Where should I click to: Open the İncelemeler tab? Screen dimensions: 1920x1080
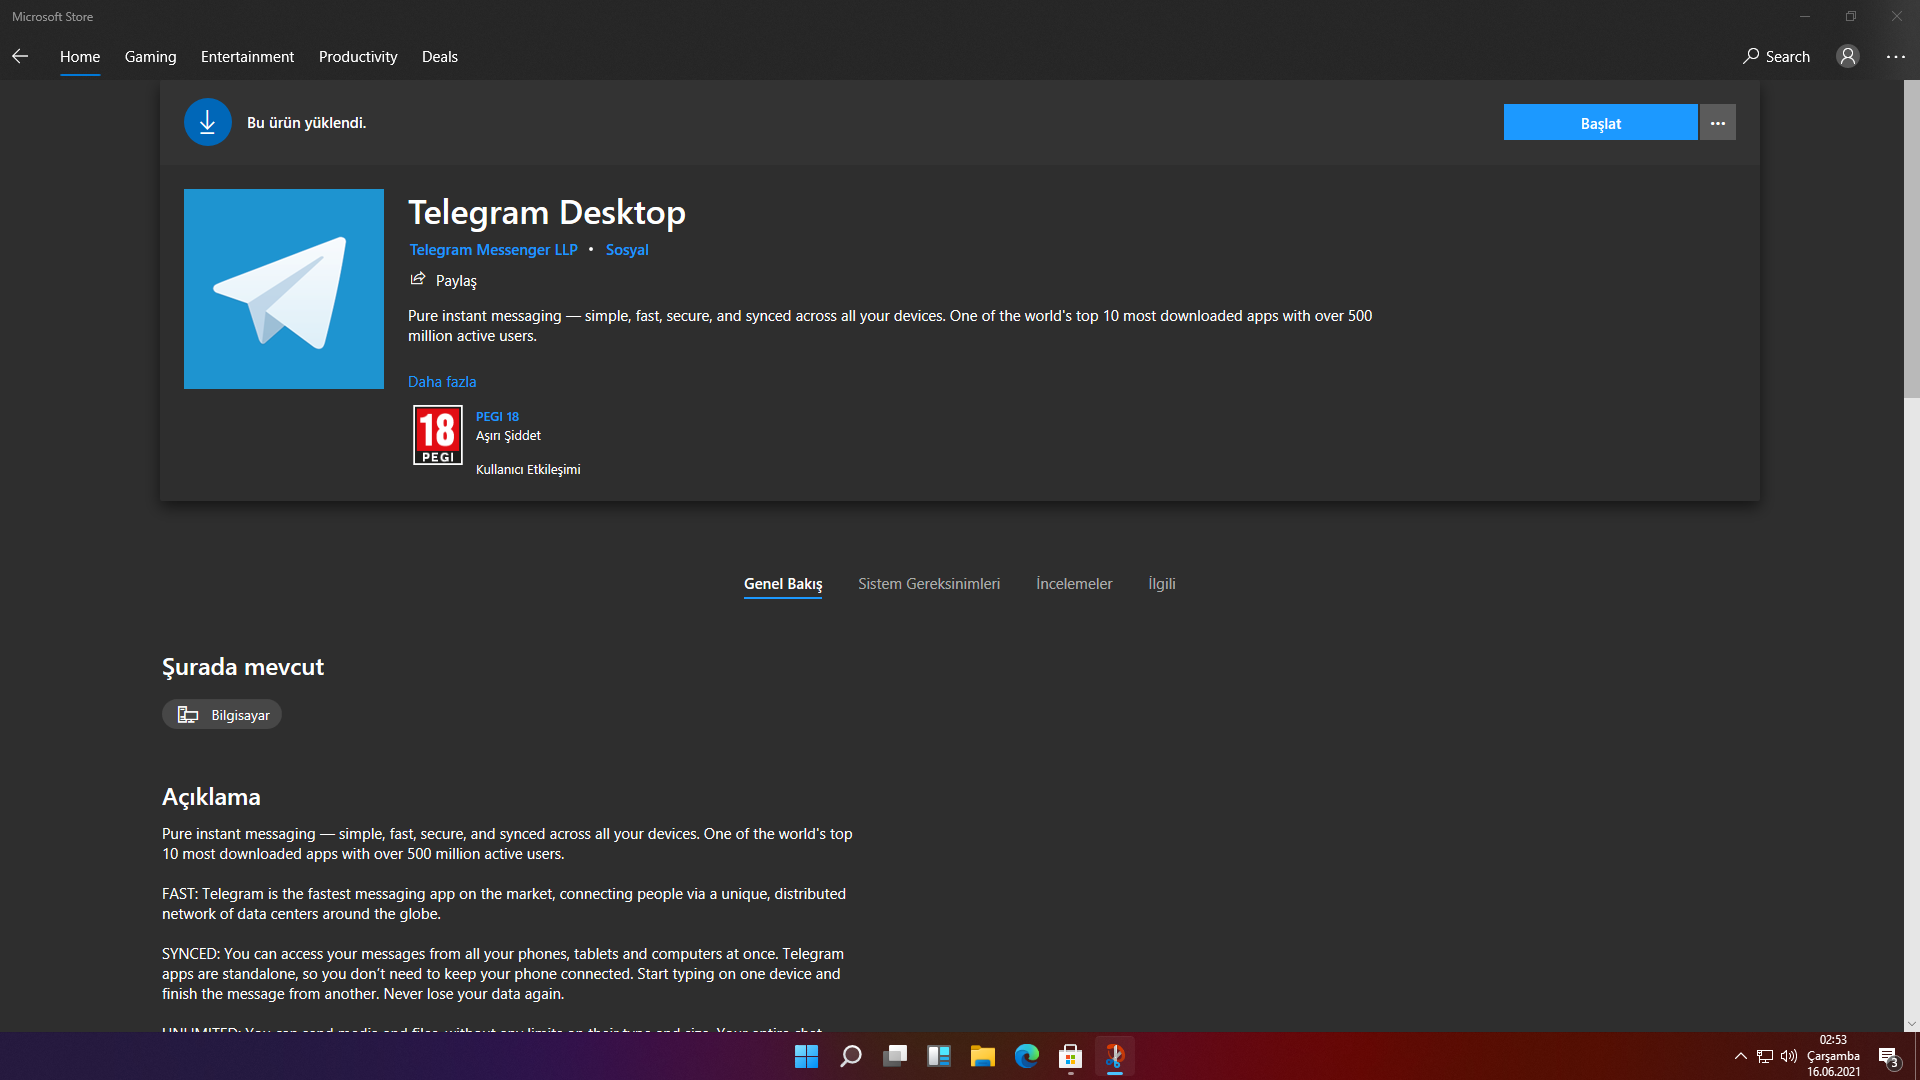[x=1073, y=583]
